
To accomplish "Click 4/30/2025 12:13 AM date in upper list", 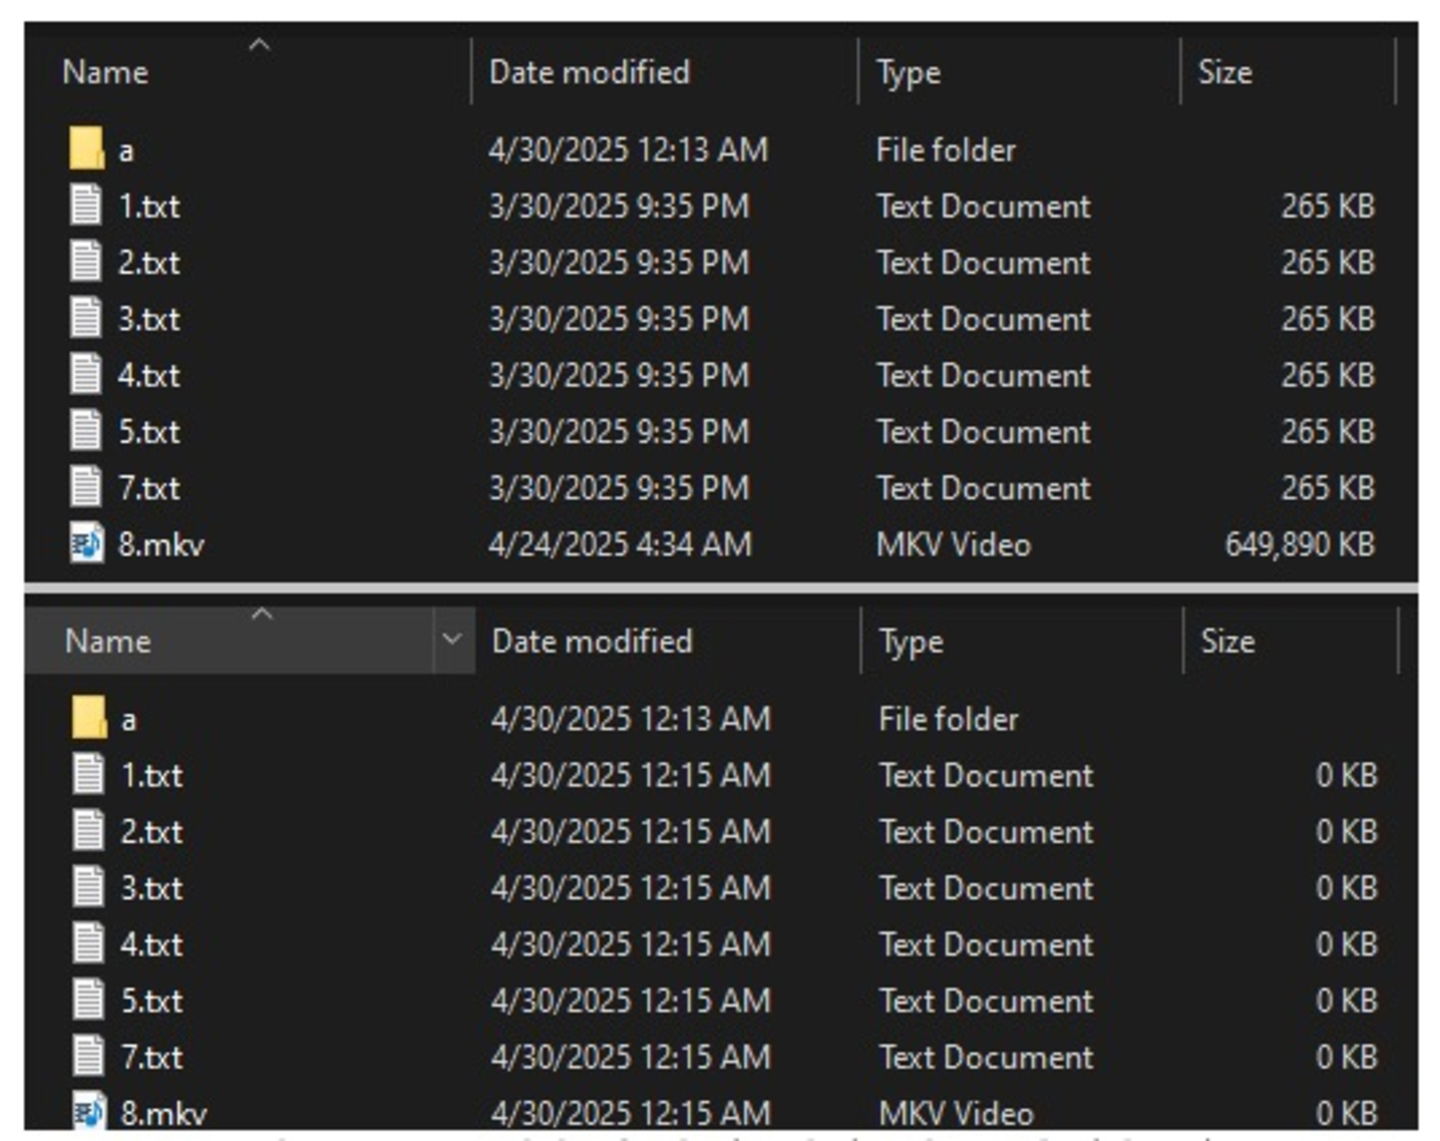I will point(628,150).
